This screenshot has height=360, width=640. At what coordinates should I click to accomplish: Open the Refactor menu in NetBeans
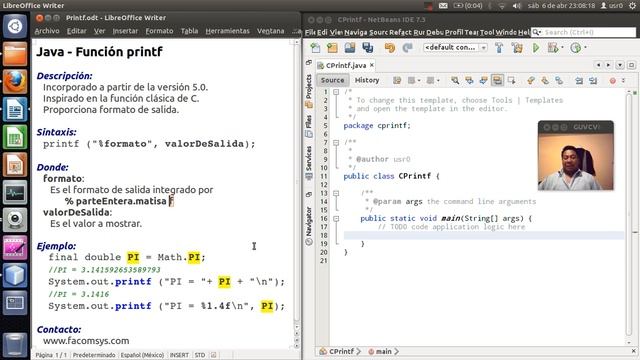(400, 32)
